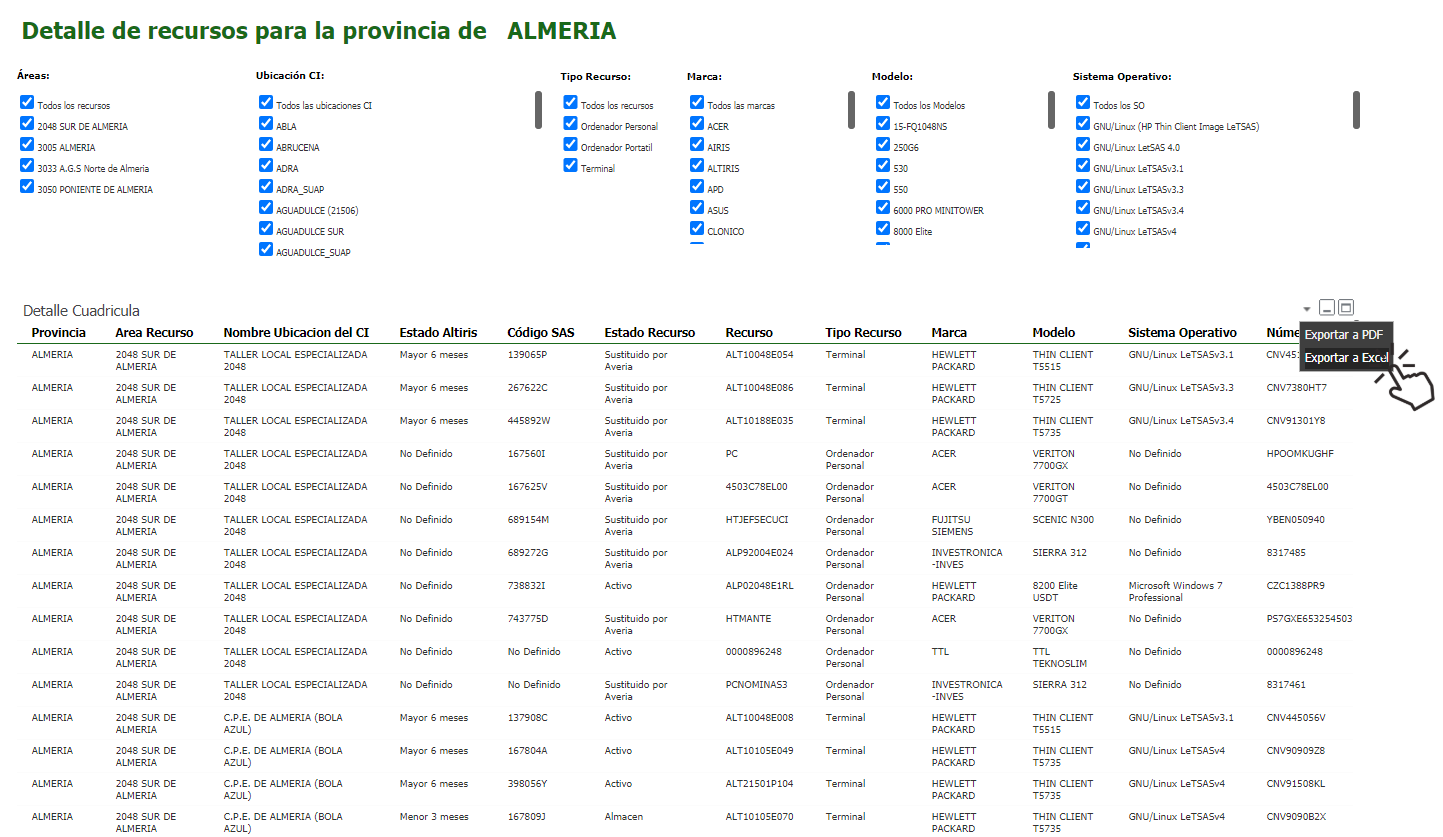
Task: Click the Marca list scrollbar
Action: point(851,110)
